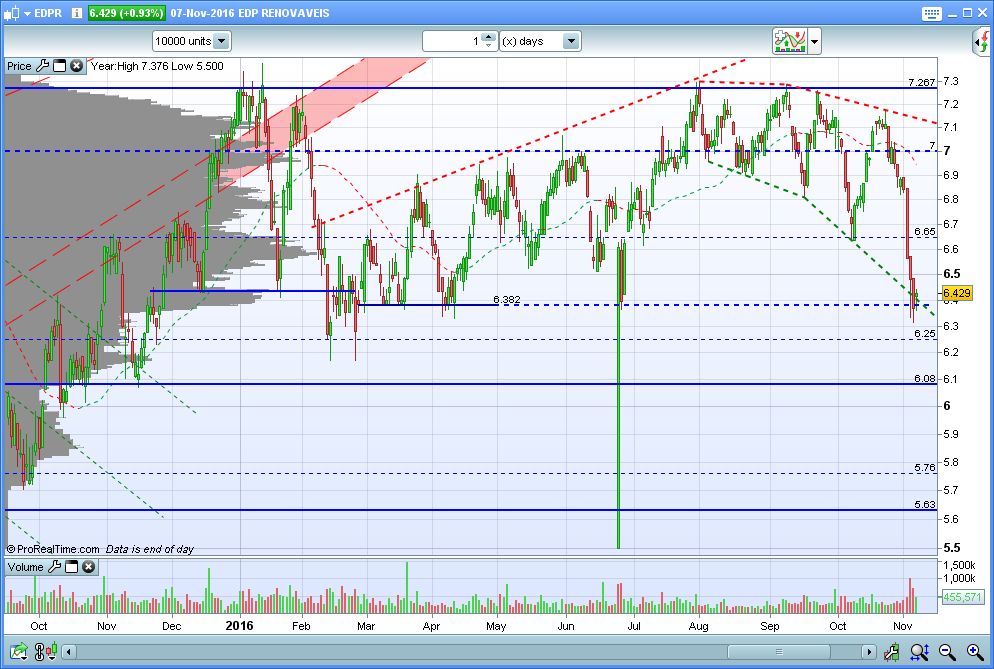The image size is (994, 669).
Task: Click the EDPR ticker dropdown arrow
Action: coord(27,14)
